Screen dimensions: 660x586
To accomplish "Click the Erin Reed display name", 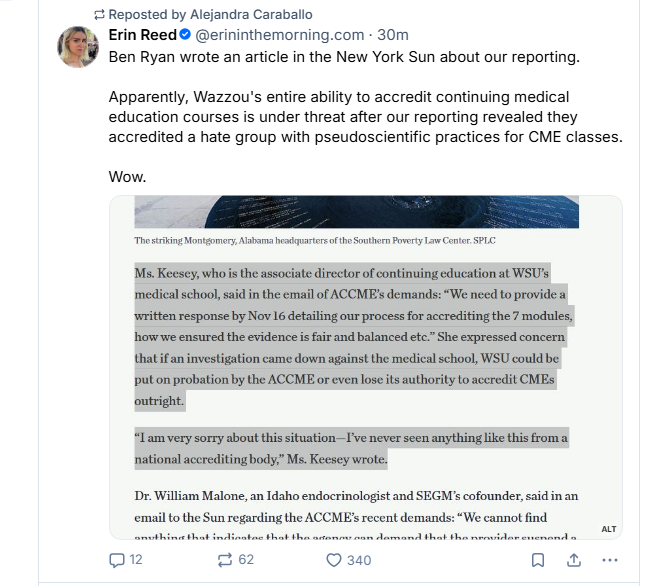I will 143,35.
